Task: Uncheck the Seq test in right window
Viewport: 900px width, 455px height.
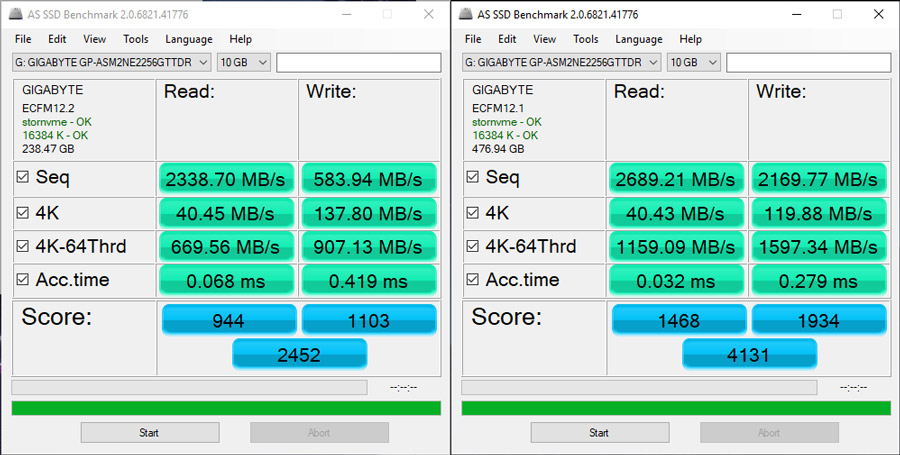Action: tap(472, 177)
